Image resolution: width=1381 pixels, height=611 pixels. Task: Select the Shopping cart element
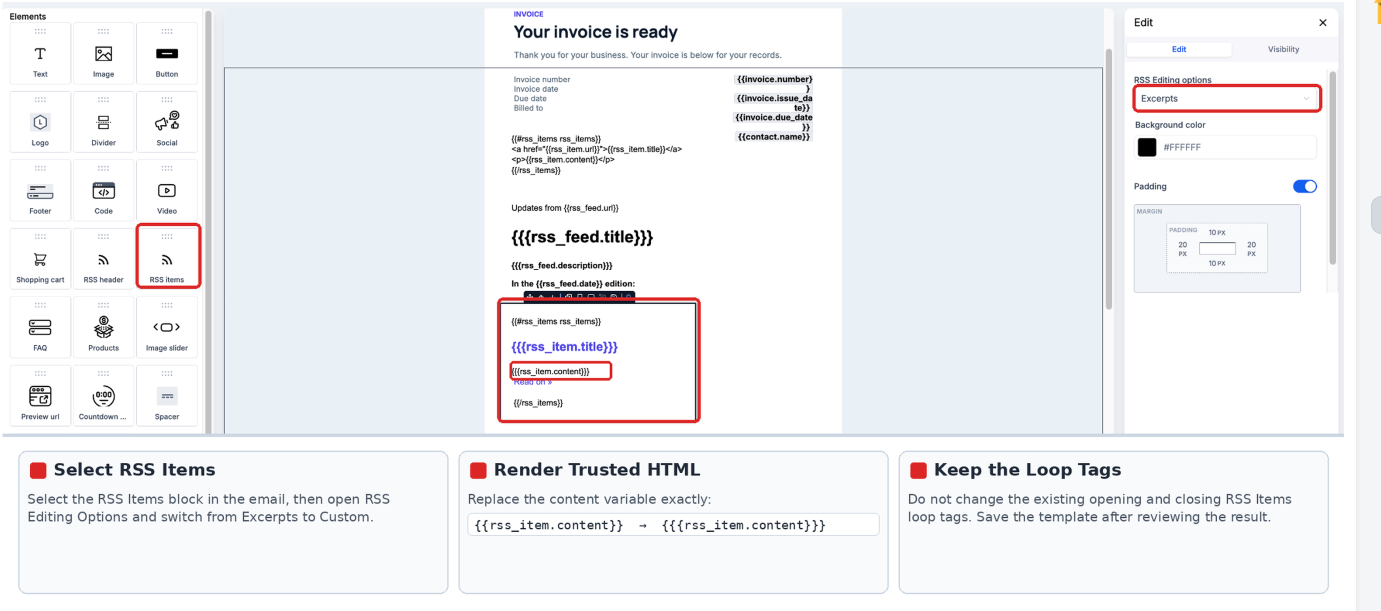click(40, 259)
